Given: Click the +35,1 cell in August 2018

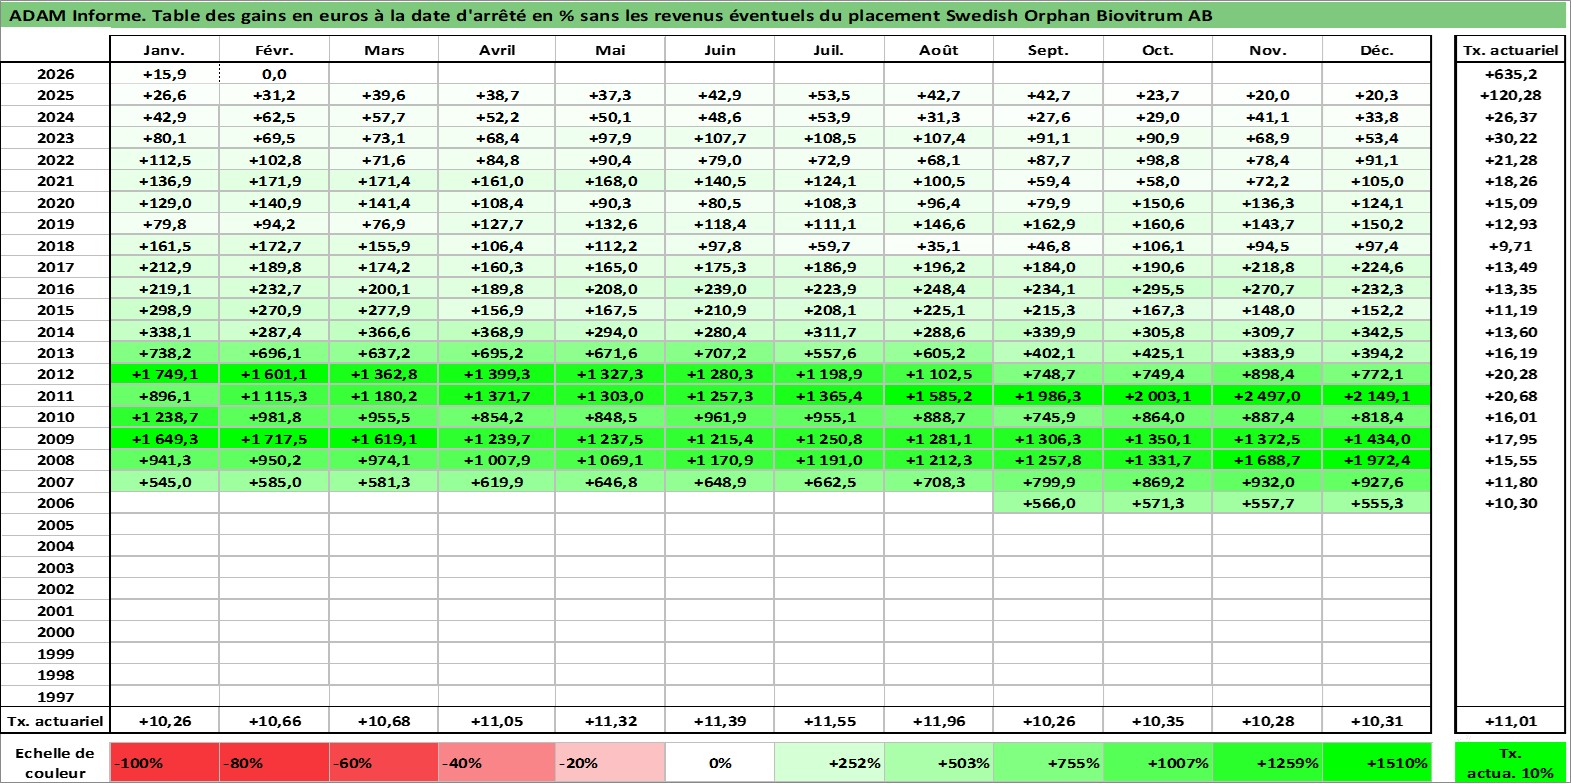Looking at the screenshot, I should 938,246.
